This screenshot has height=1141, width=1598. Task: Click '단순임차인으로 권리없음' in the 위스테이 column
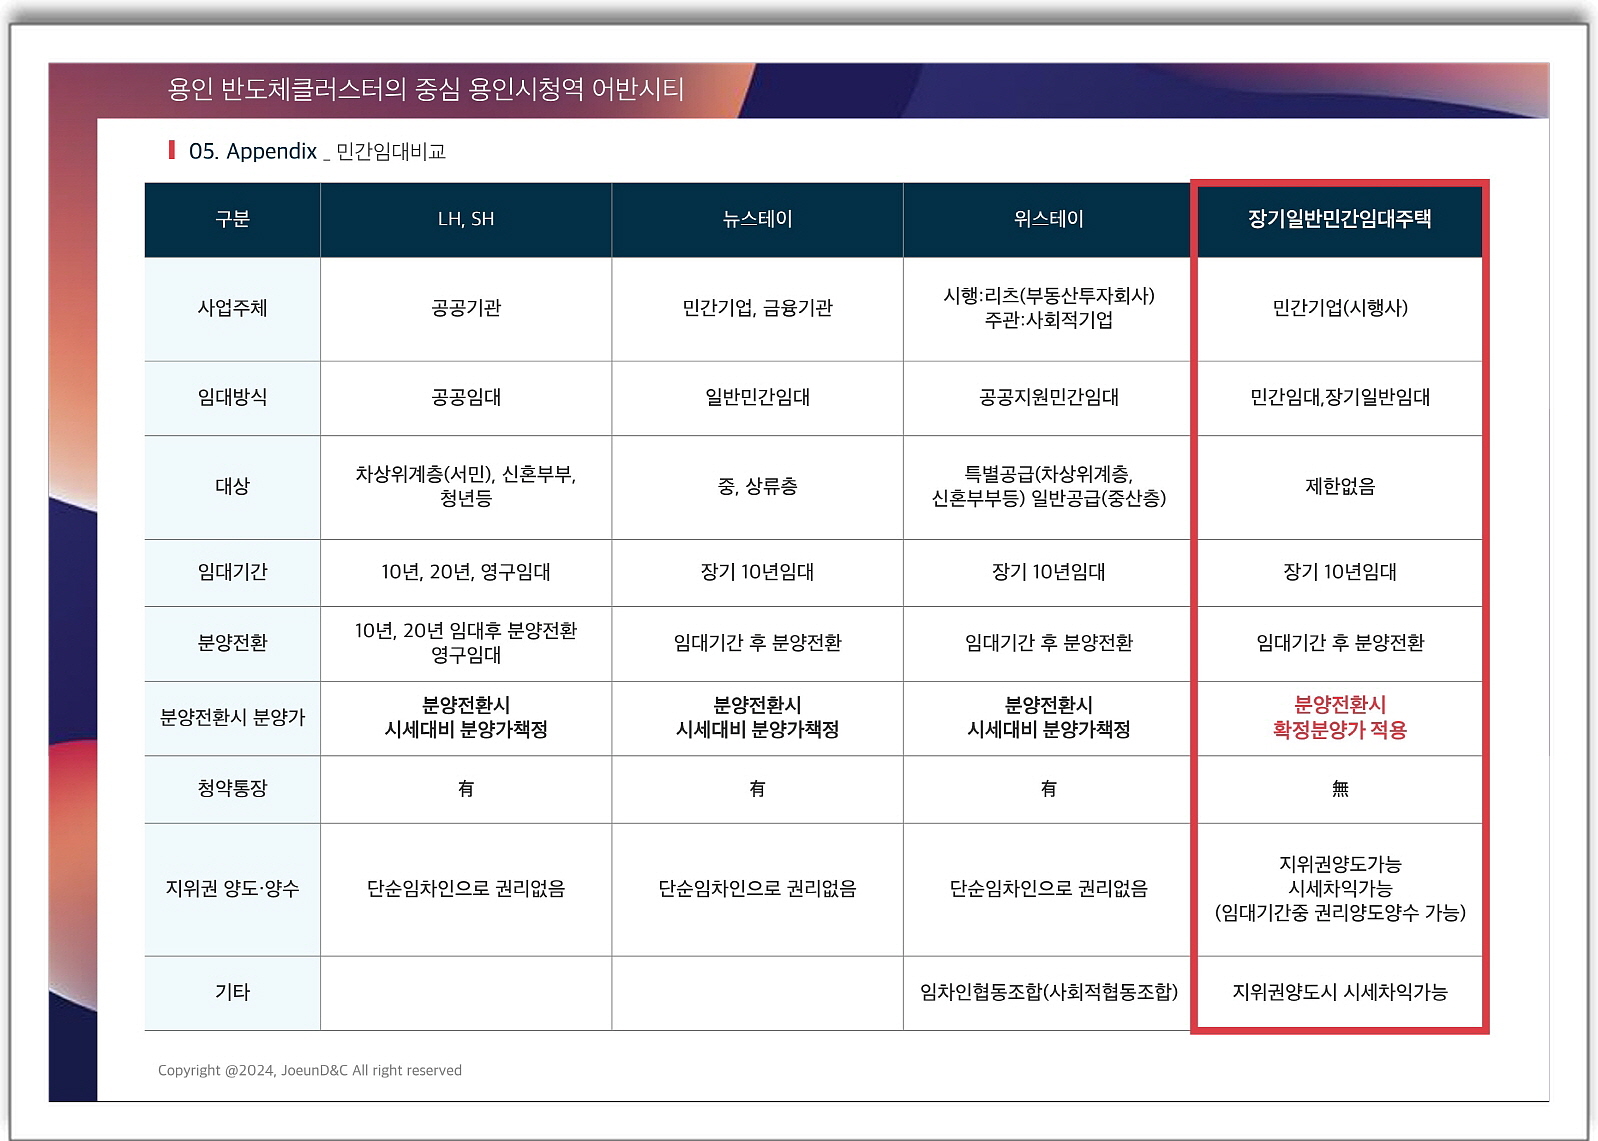click(1048, 889)
